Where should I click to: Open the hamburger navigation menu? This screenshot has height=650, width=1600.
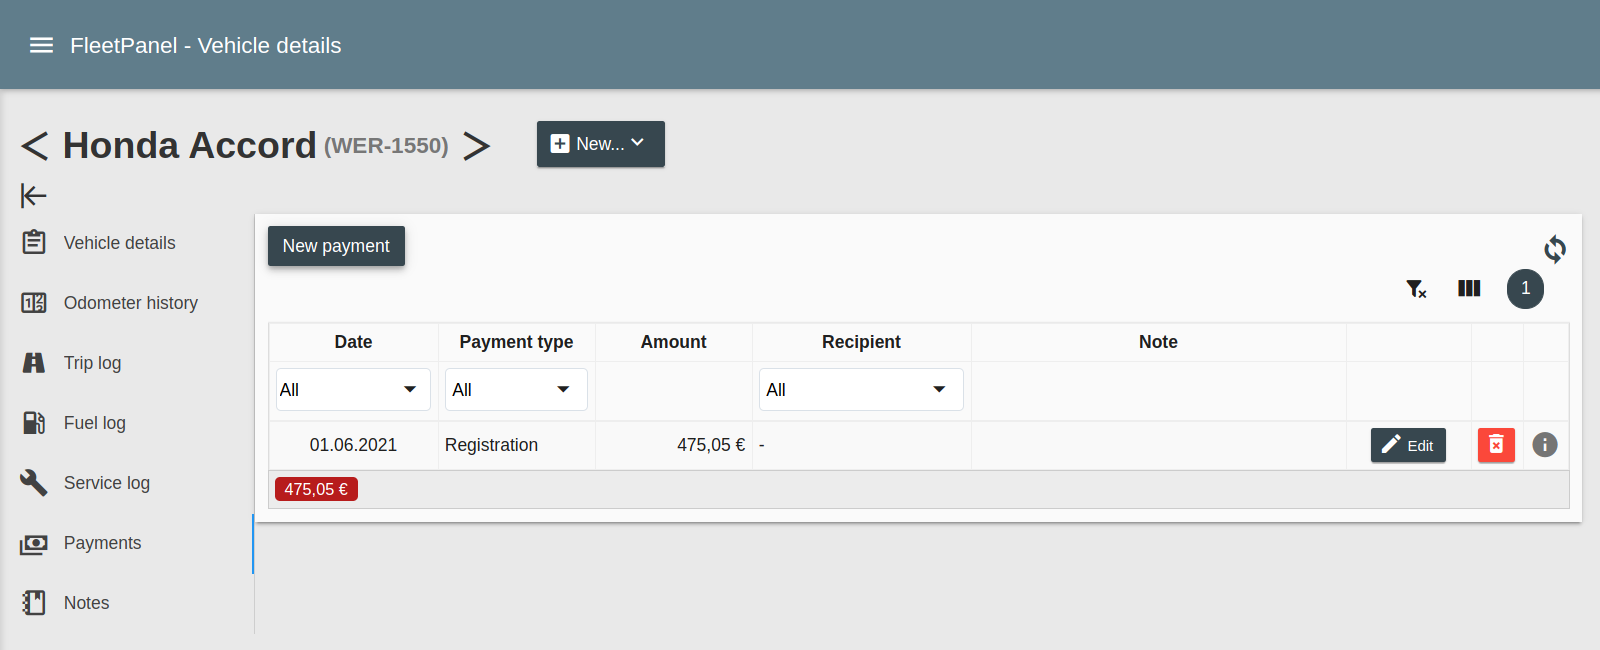(41, 45)
